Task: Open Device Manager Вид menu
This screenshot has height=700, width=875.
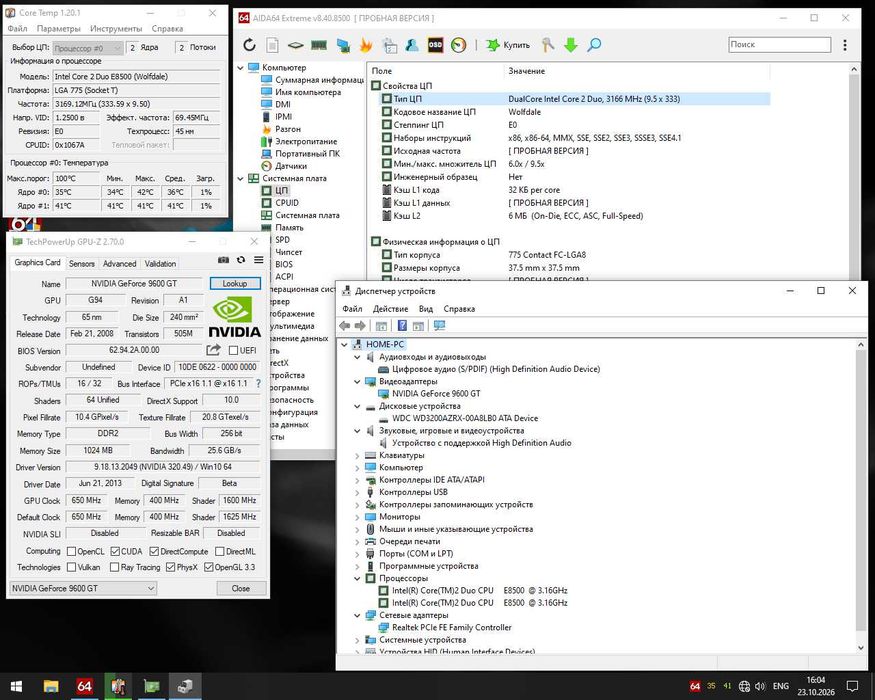Action: 426,309
